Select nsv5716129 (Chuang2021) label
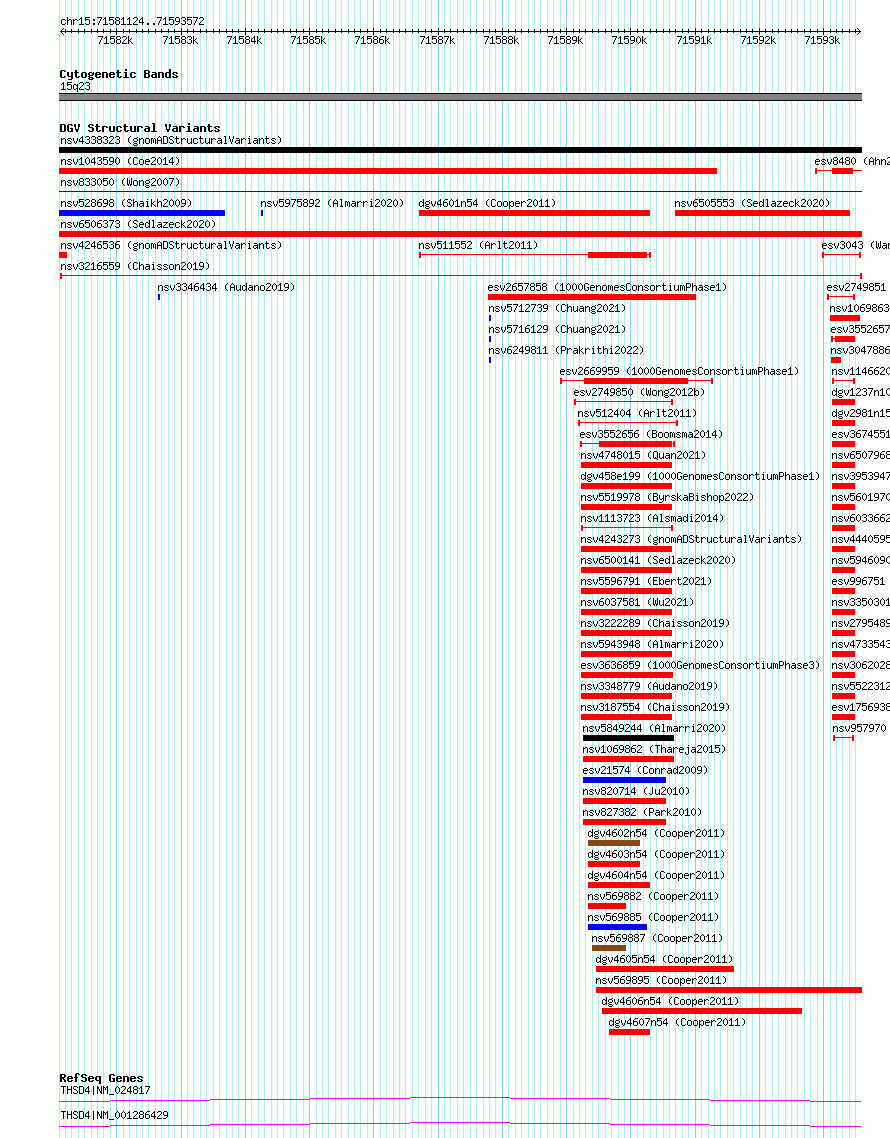The image size is (890, 1138). pos(557,329)
